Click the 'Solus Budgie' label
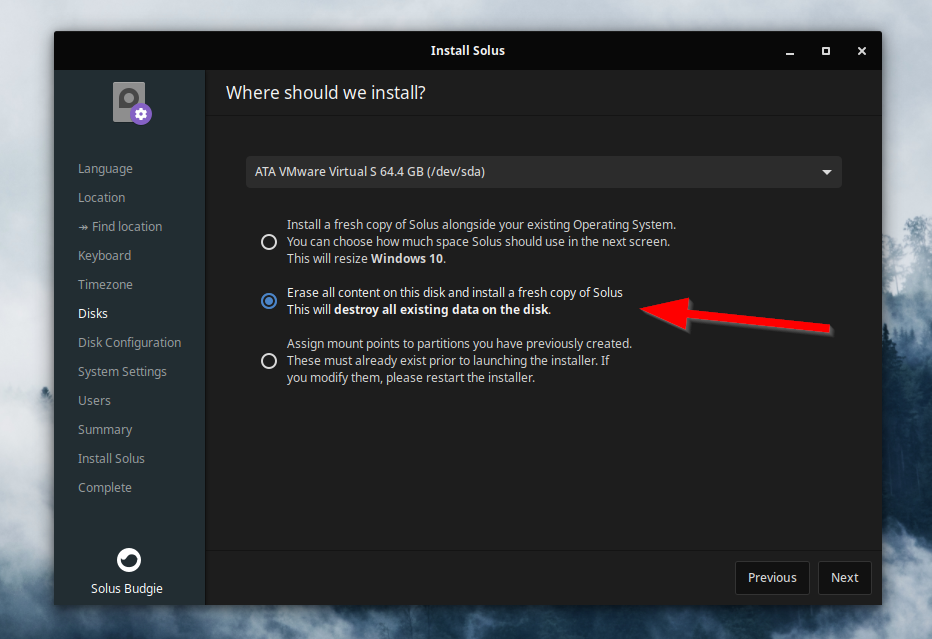 [x=127, y=588]
